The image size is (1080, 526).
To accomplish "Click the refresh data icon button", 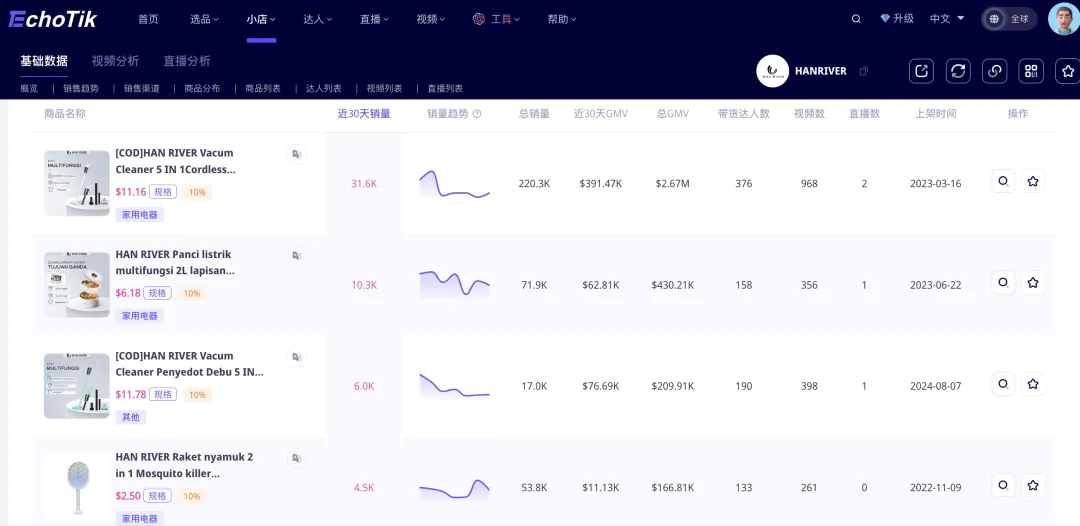I will pyautogui.click(x=958, y=71).
